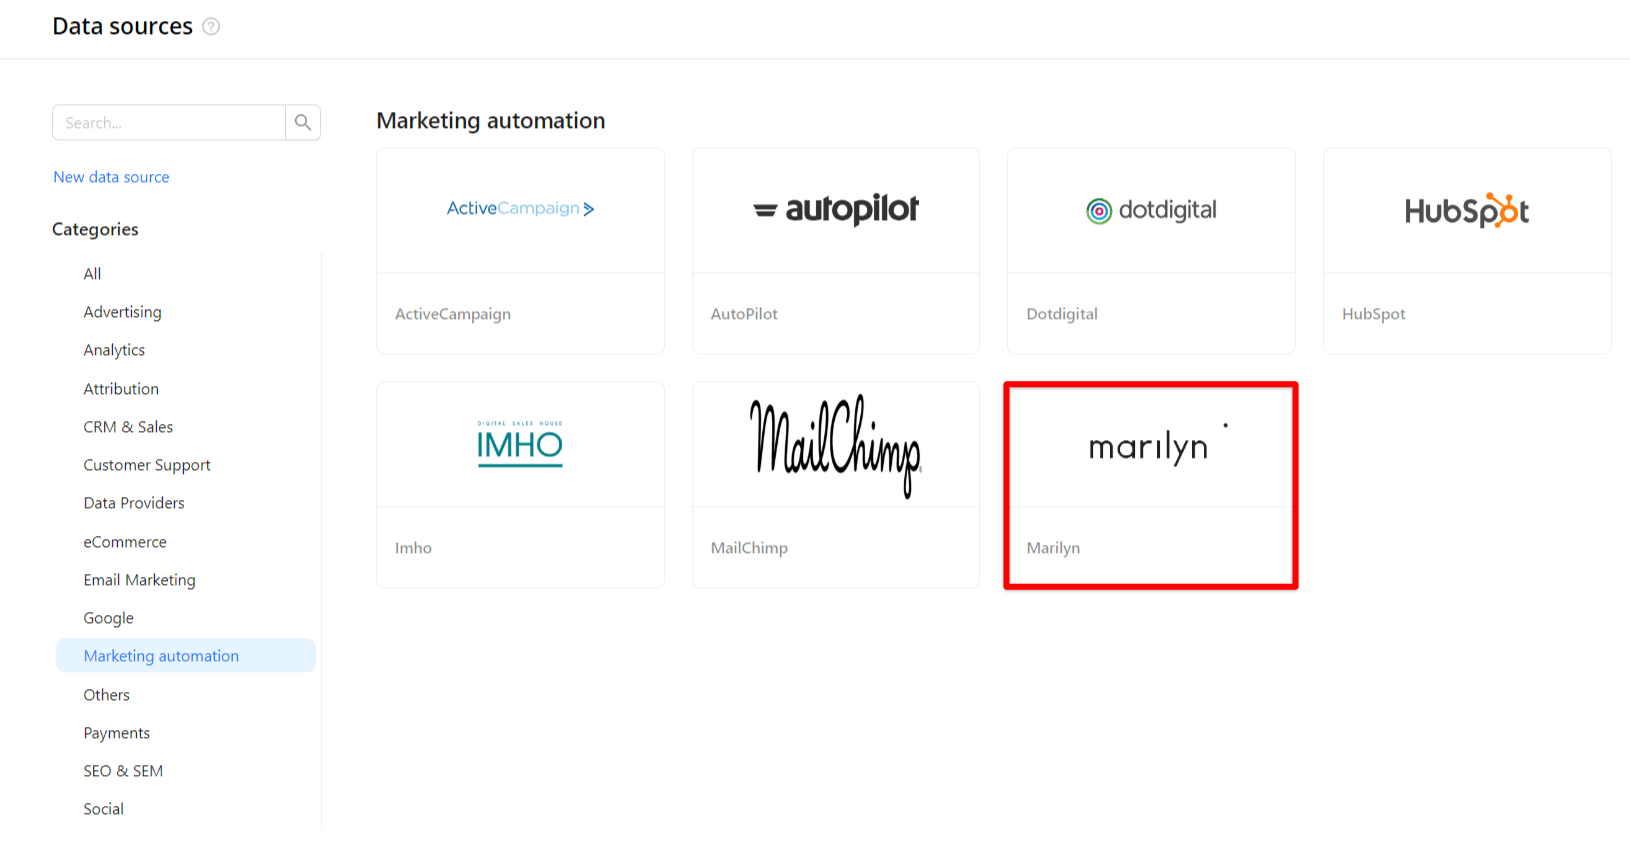The height and width of the screenshot is (843, 1630).
Task: Click the HubSpot card label
Action: point(1374,314)
